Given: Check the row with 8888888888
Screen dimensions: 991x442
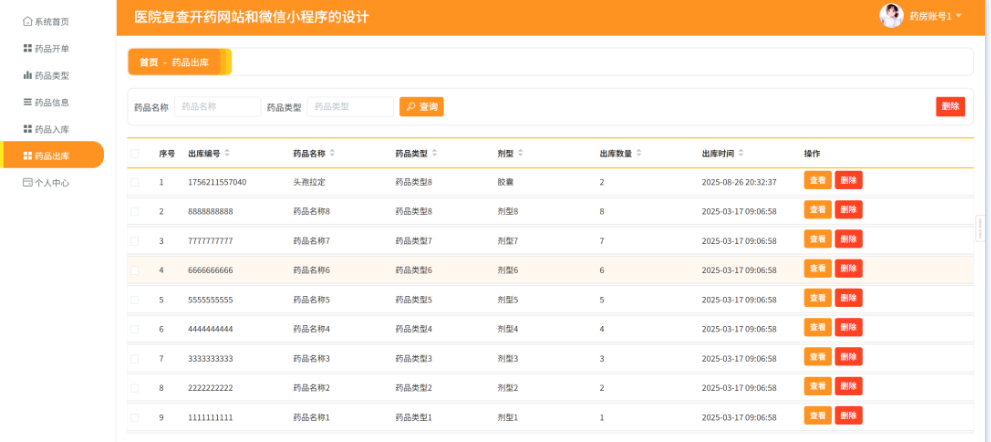Looking at the screenshot, I should tap(134, 212).
